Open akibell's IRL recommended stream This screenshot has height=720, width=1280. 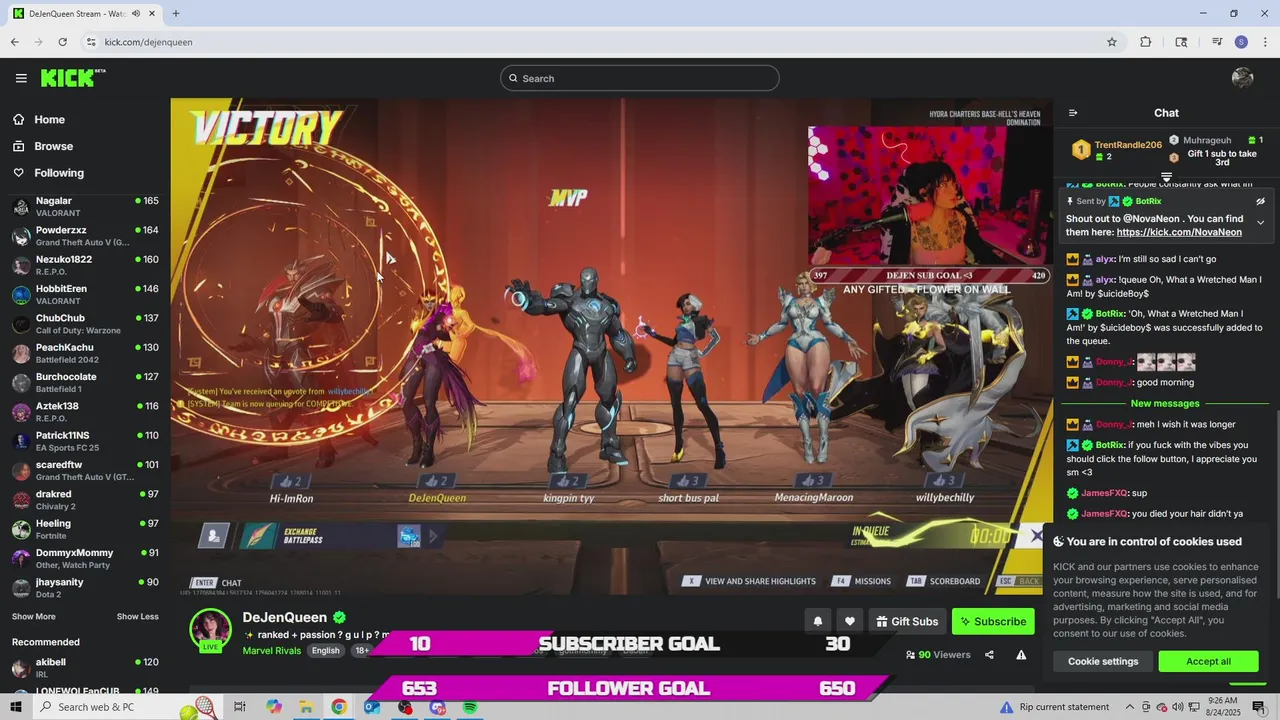pos(85,668)
